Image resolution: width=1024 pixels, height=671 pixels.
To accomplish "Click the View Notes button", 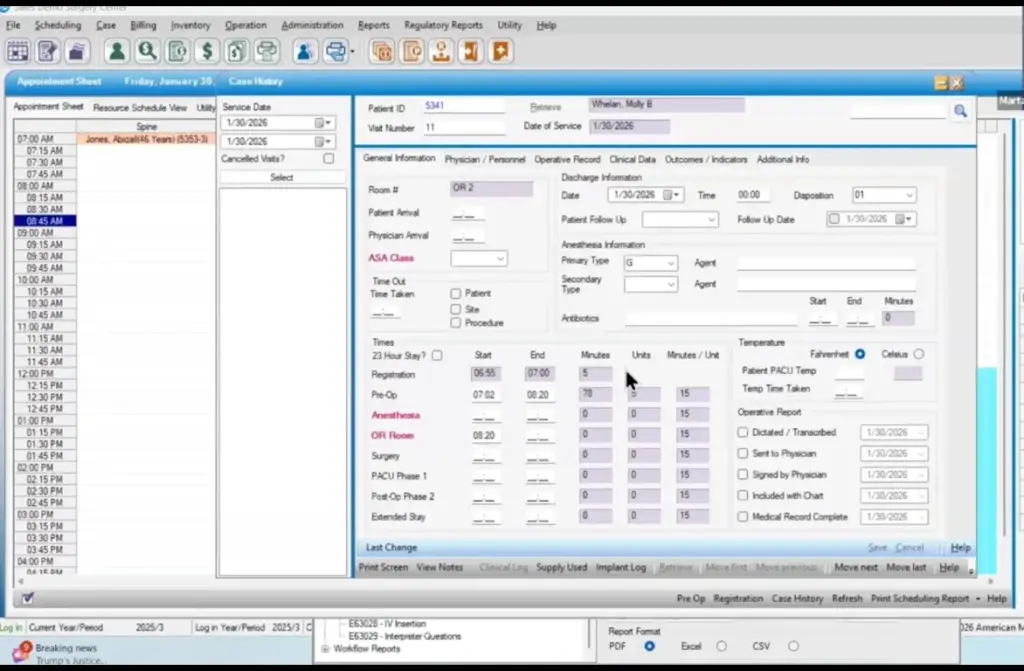I will point(440,567).
